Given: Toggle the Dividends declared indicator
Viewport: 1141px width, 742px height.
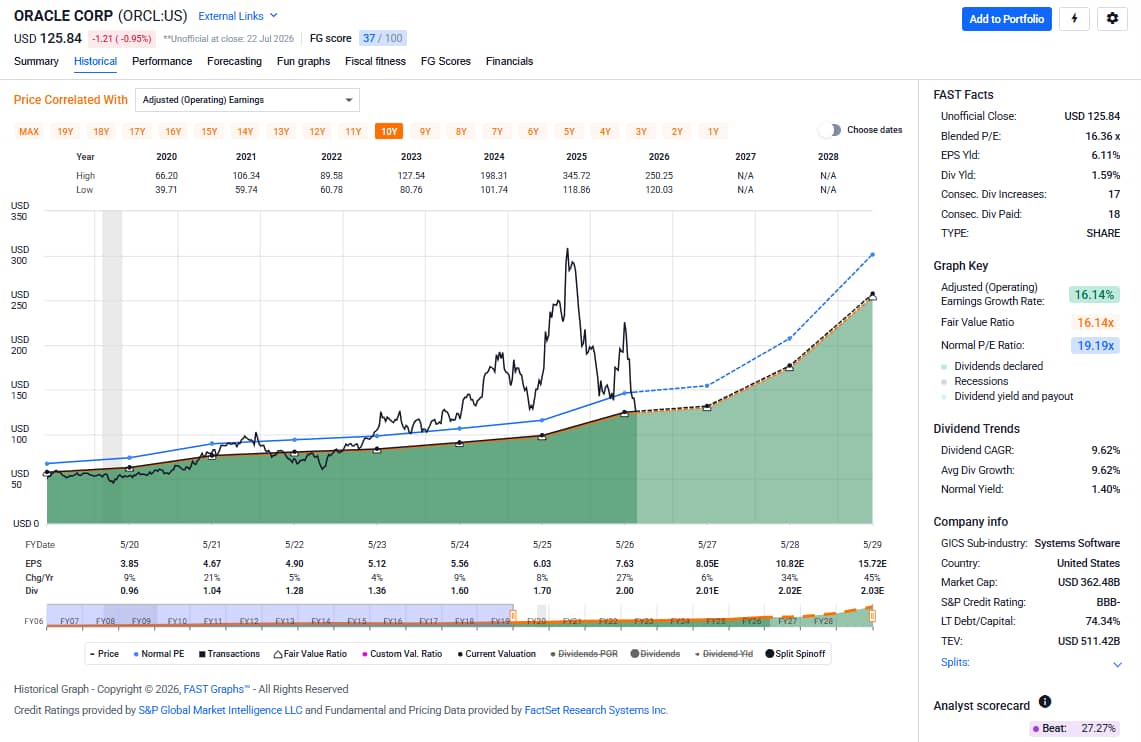Looking at the screenshot, I should coord(944,367).
